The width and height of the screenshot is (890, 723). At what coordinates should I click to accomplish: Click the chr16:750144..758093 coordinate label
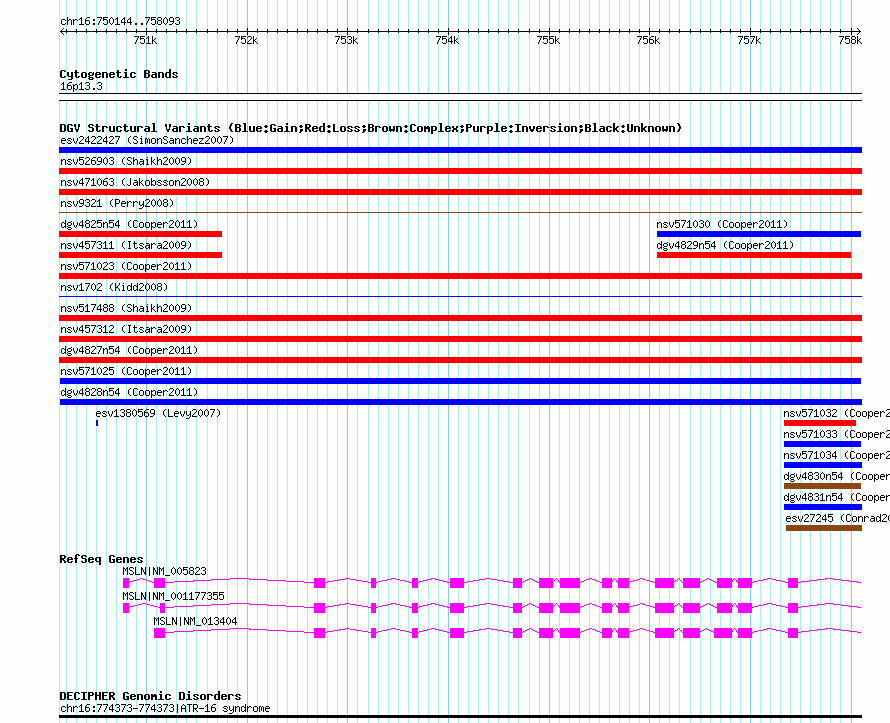coord(120,21)
